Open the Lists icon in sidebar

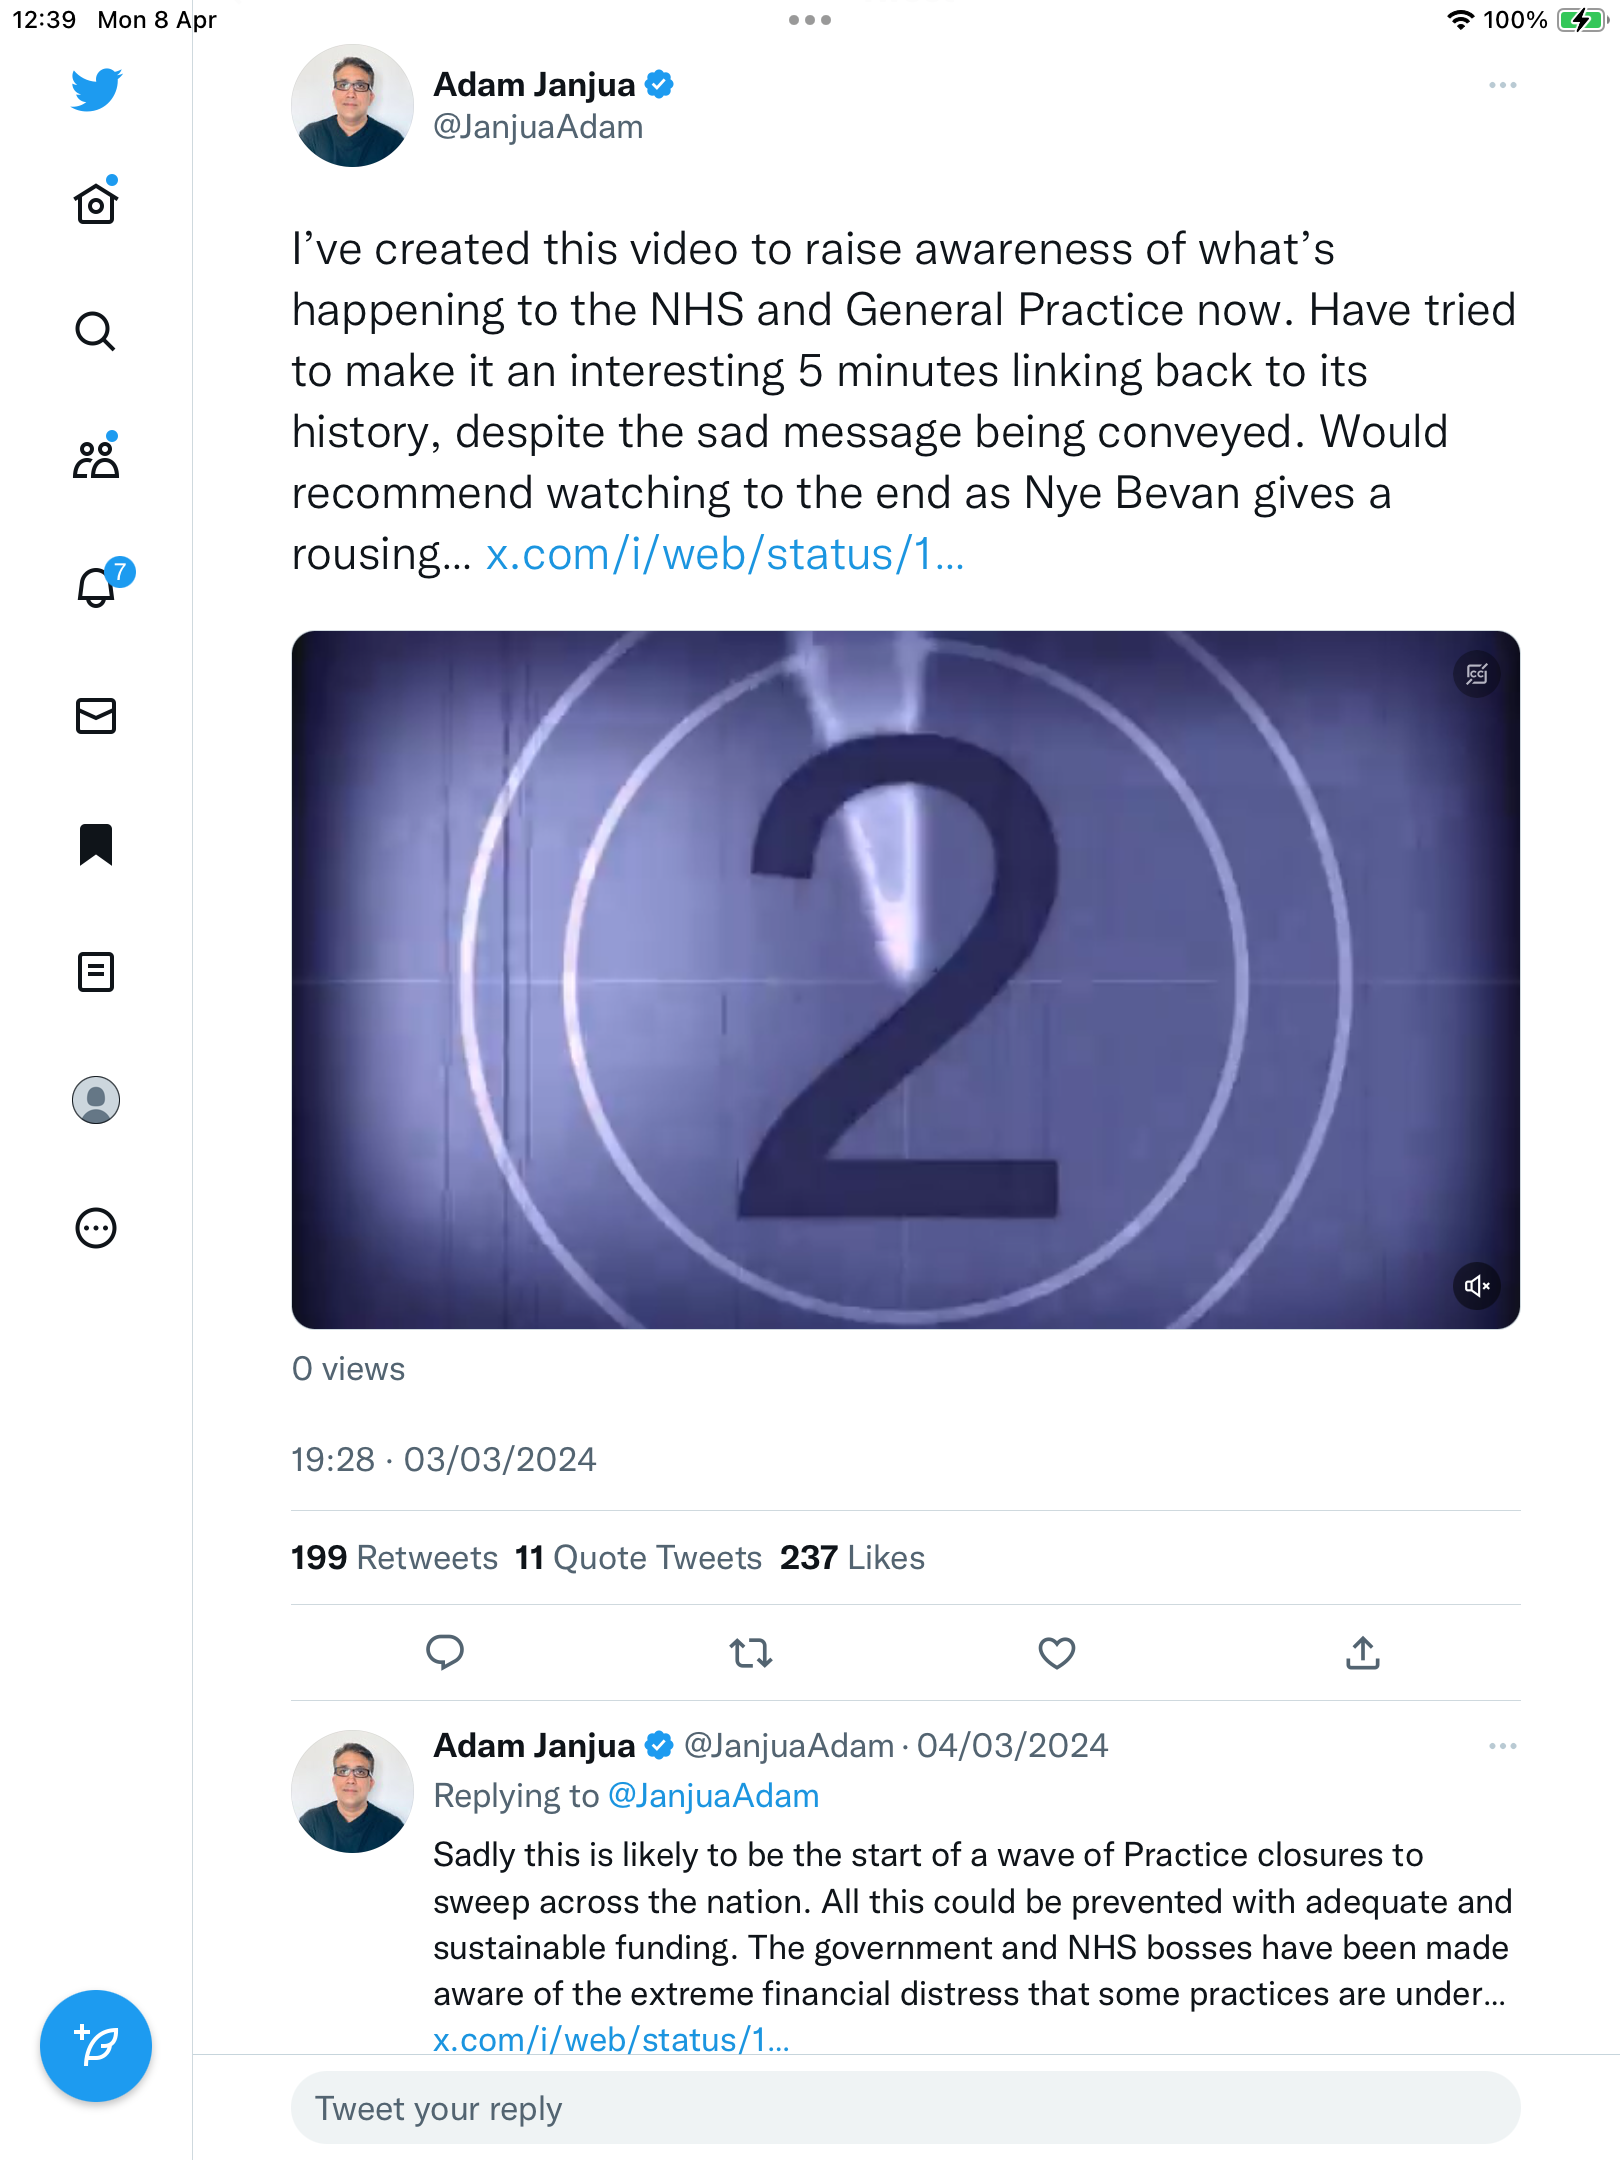(96, 972)
